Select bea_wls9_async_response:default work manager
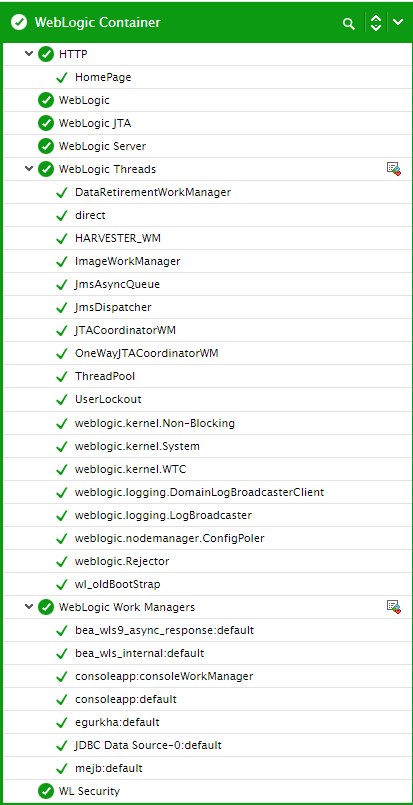Image resolution: width=413 pixels, height=805 pixels. tap(164, 630)
